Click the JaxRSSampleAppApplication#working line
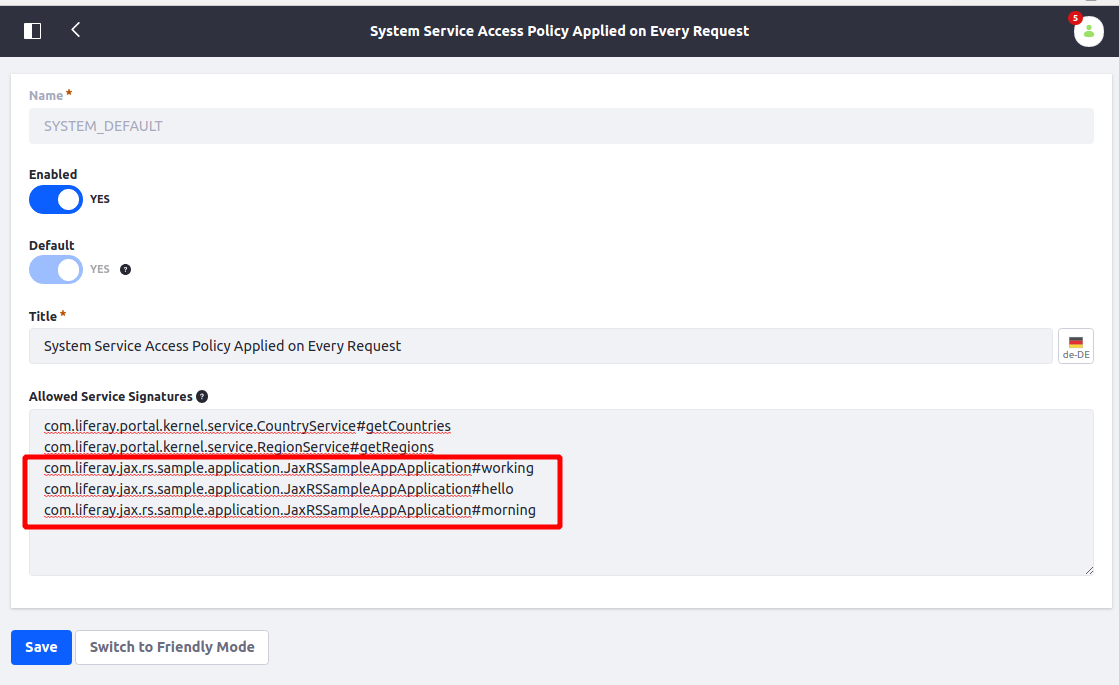Image resolution: width=1119 pixels, height=685 pixels. tap(288, 468)
